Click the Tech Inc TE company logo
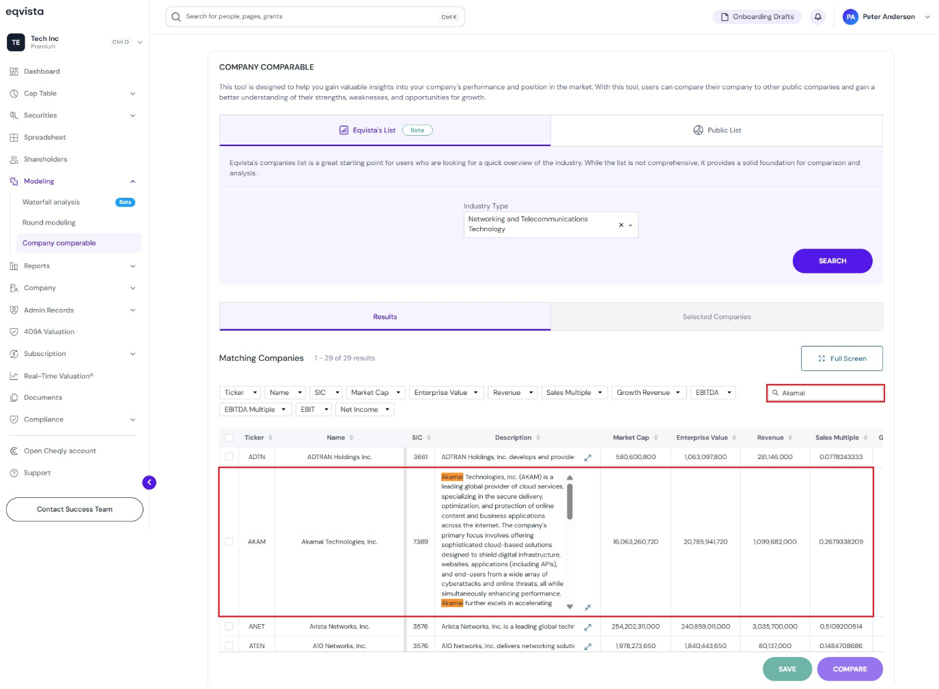 [x=16, y=43]
